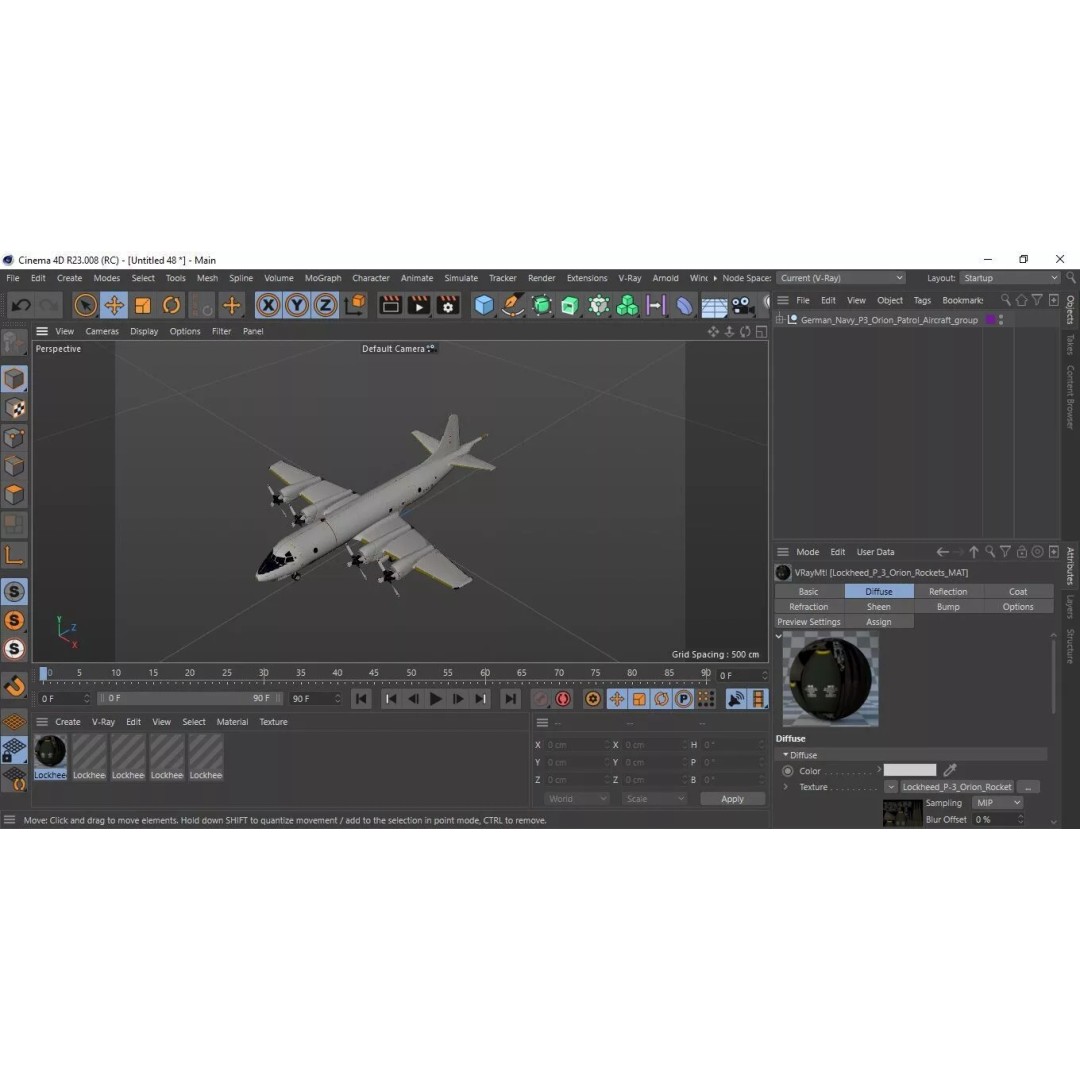Open the V-Ray menu in top menubar
The width and height of the screenshot is (1080, 1080).
(x=630, y=278)
